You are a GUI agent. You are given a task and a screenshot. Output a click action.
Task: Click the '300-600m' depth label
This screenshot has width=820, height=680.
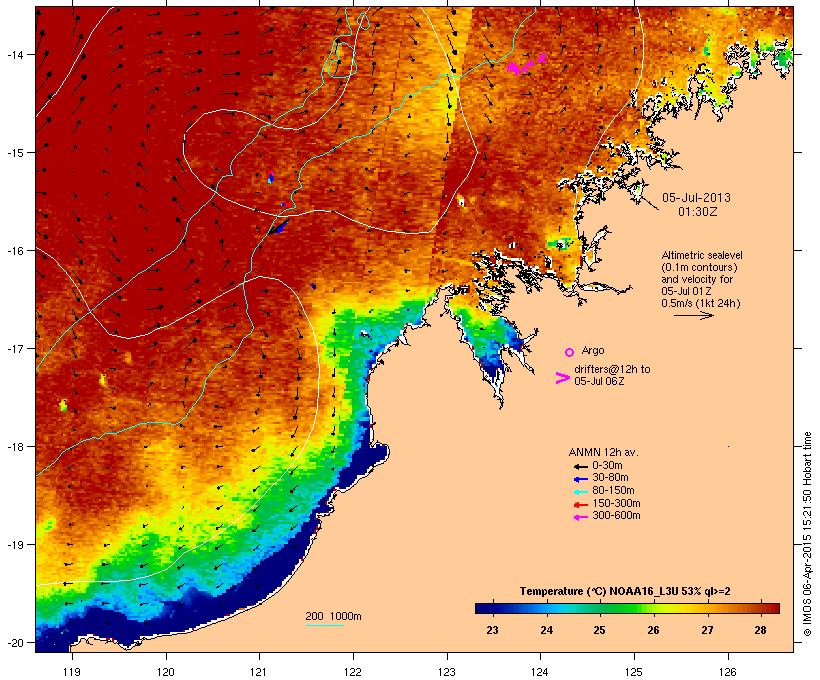[x=616, y=516]
